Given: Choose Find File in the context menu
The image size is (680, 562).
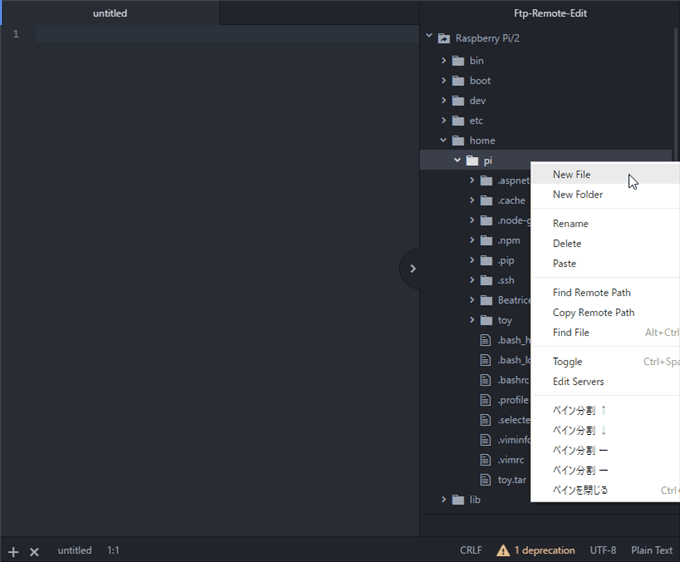Looking at the screenshot, I should (x=605, y=332).
